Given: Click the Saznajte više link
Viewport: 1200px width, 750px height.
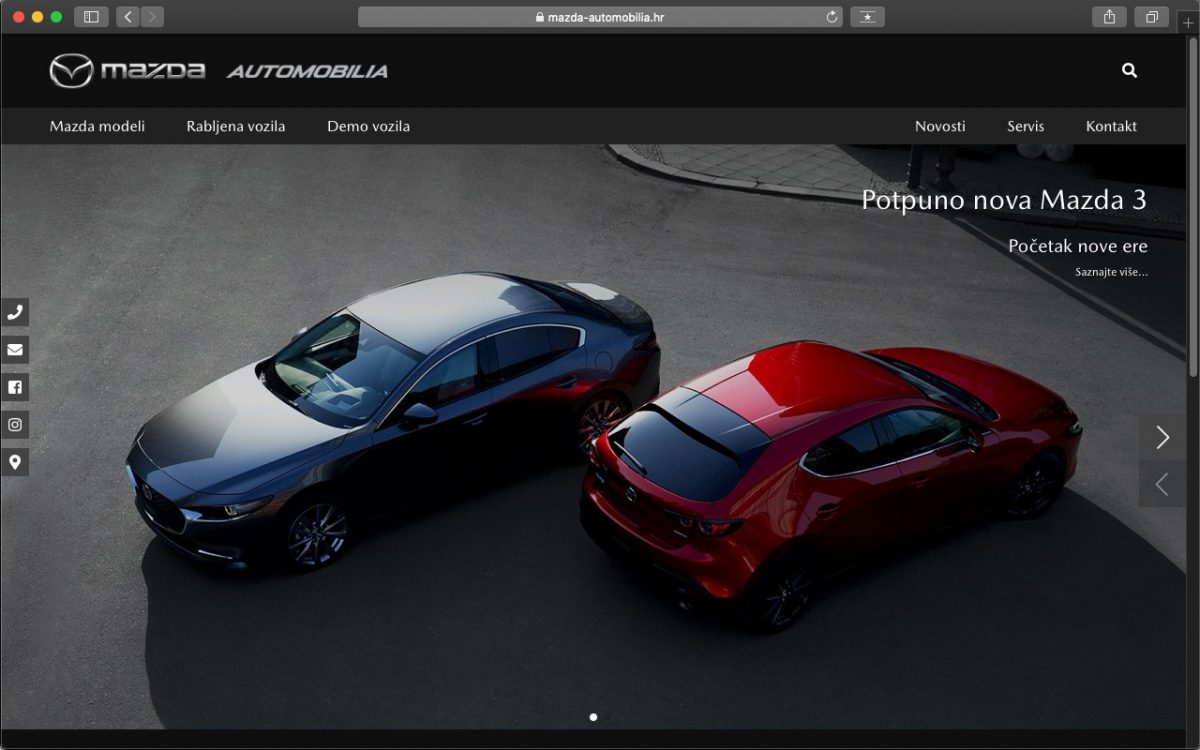Looking at the screenshot, I should pyautogui.click(x=1111, y=272).
